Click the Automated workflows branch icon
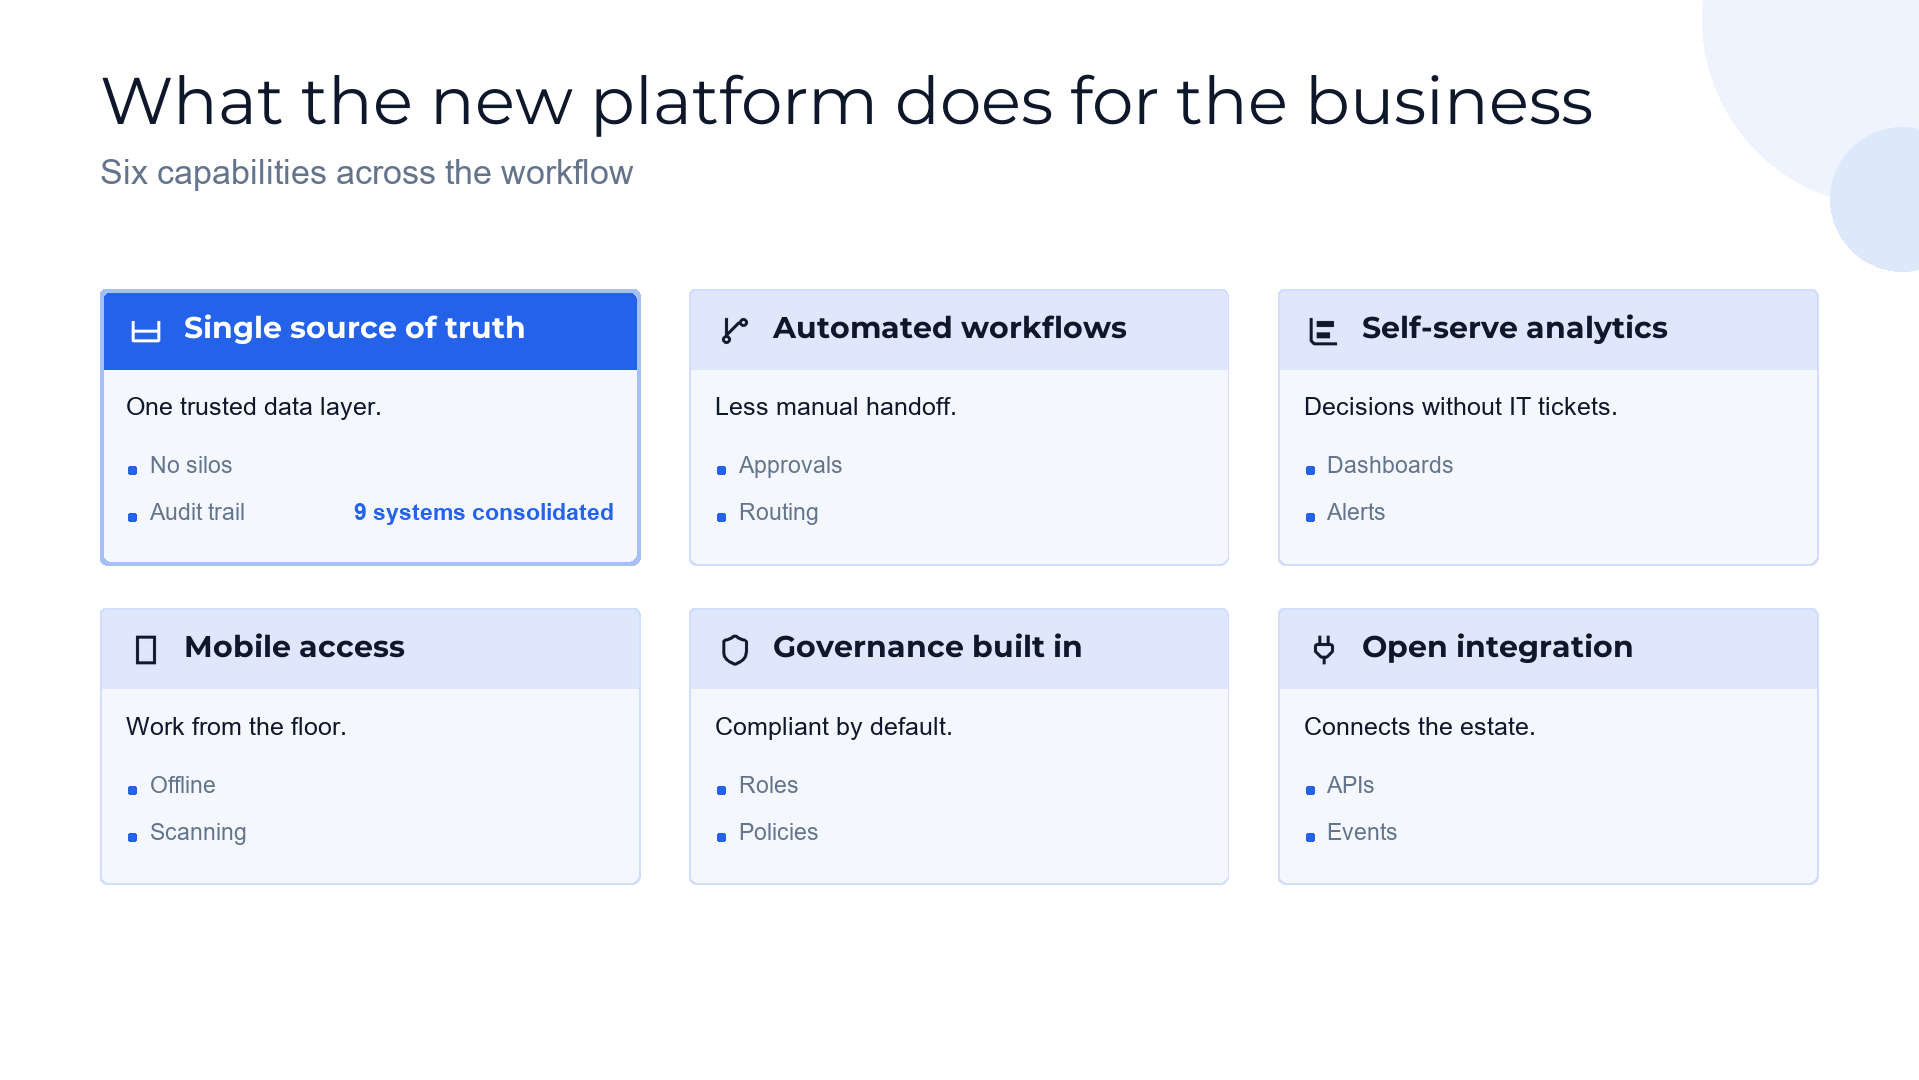1919x1080 pixels. [735, 331]
